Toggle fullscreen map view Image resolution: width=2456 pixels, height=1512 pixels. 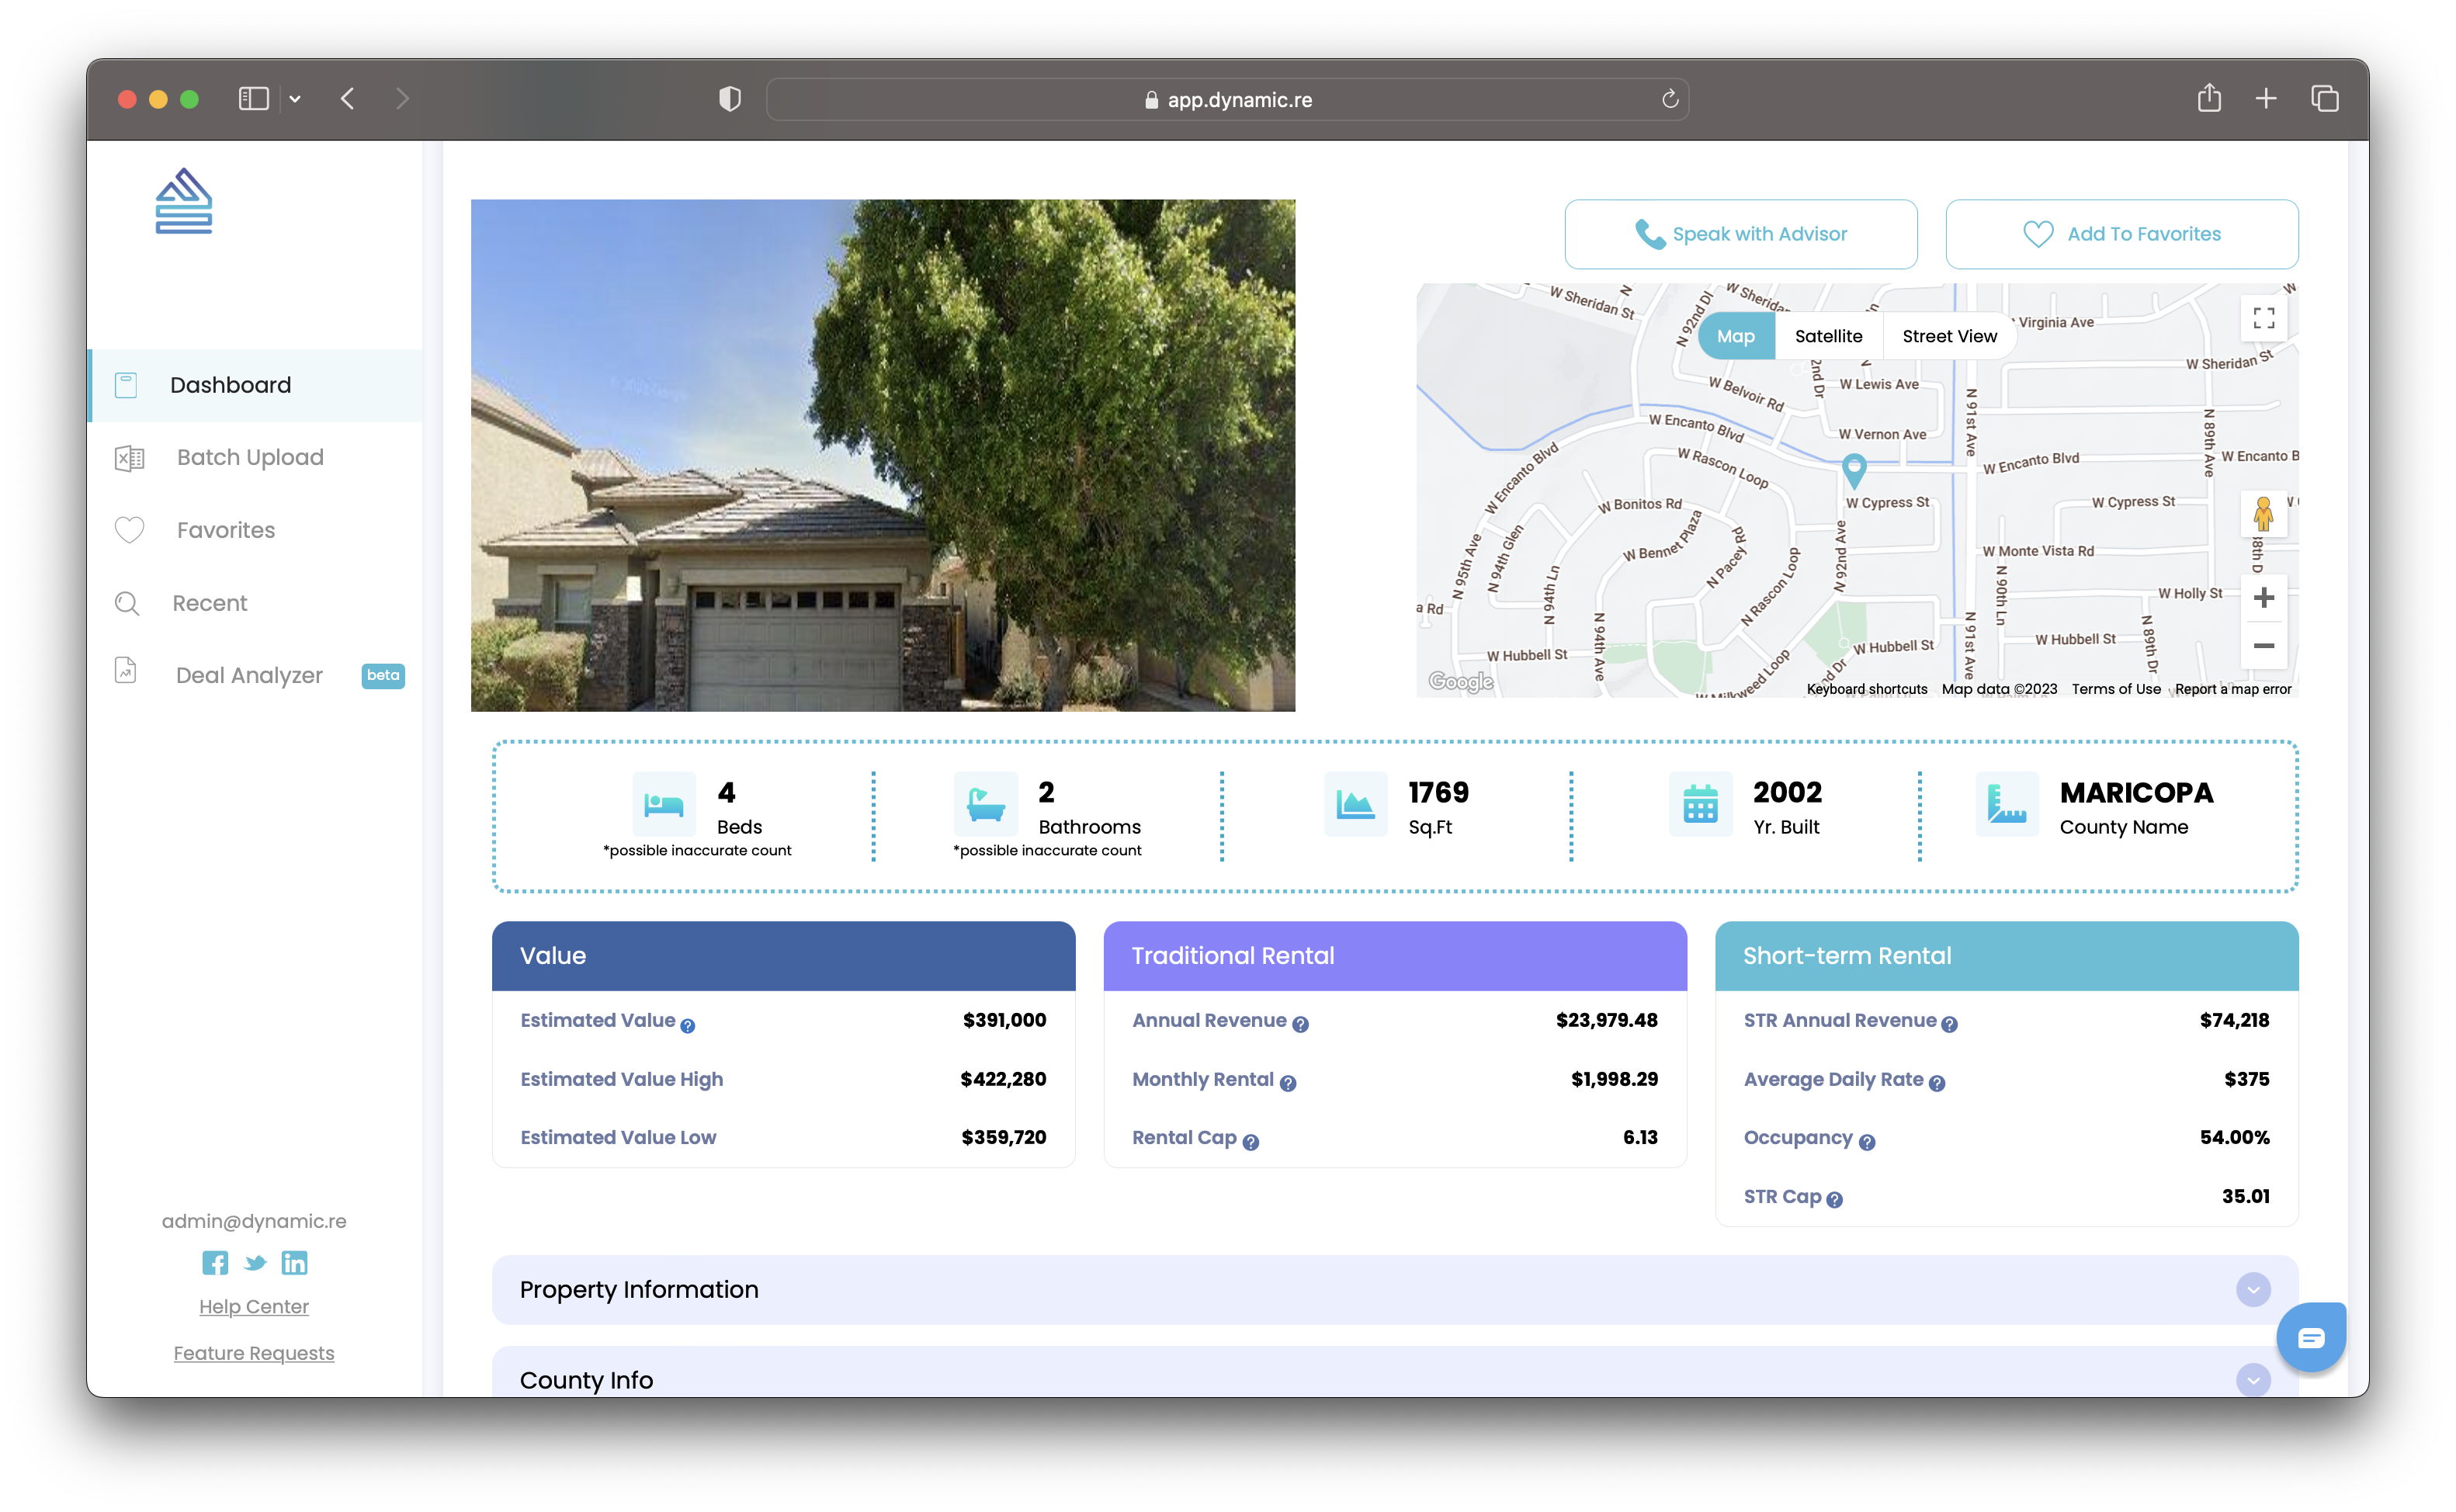(2263, 318)
